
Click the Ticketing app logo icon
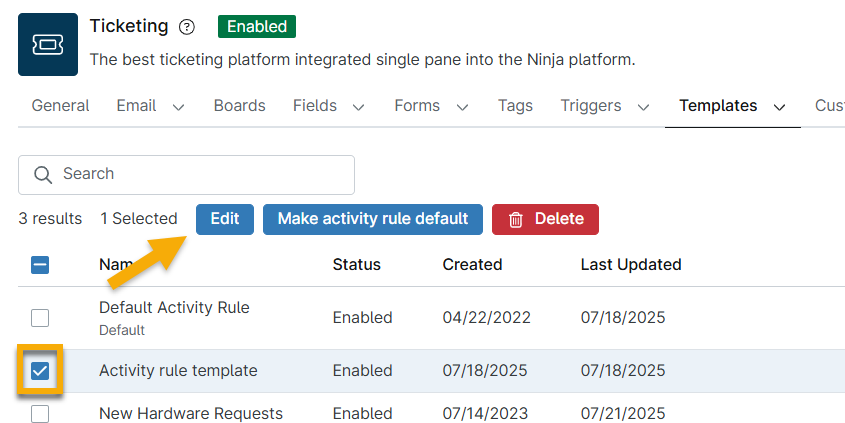48,45
